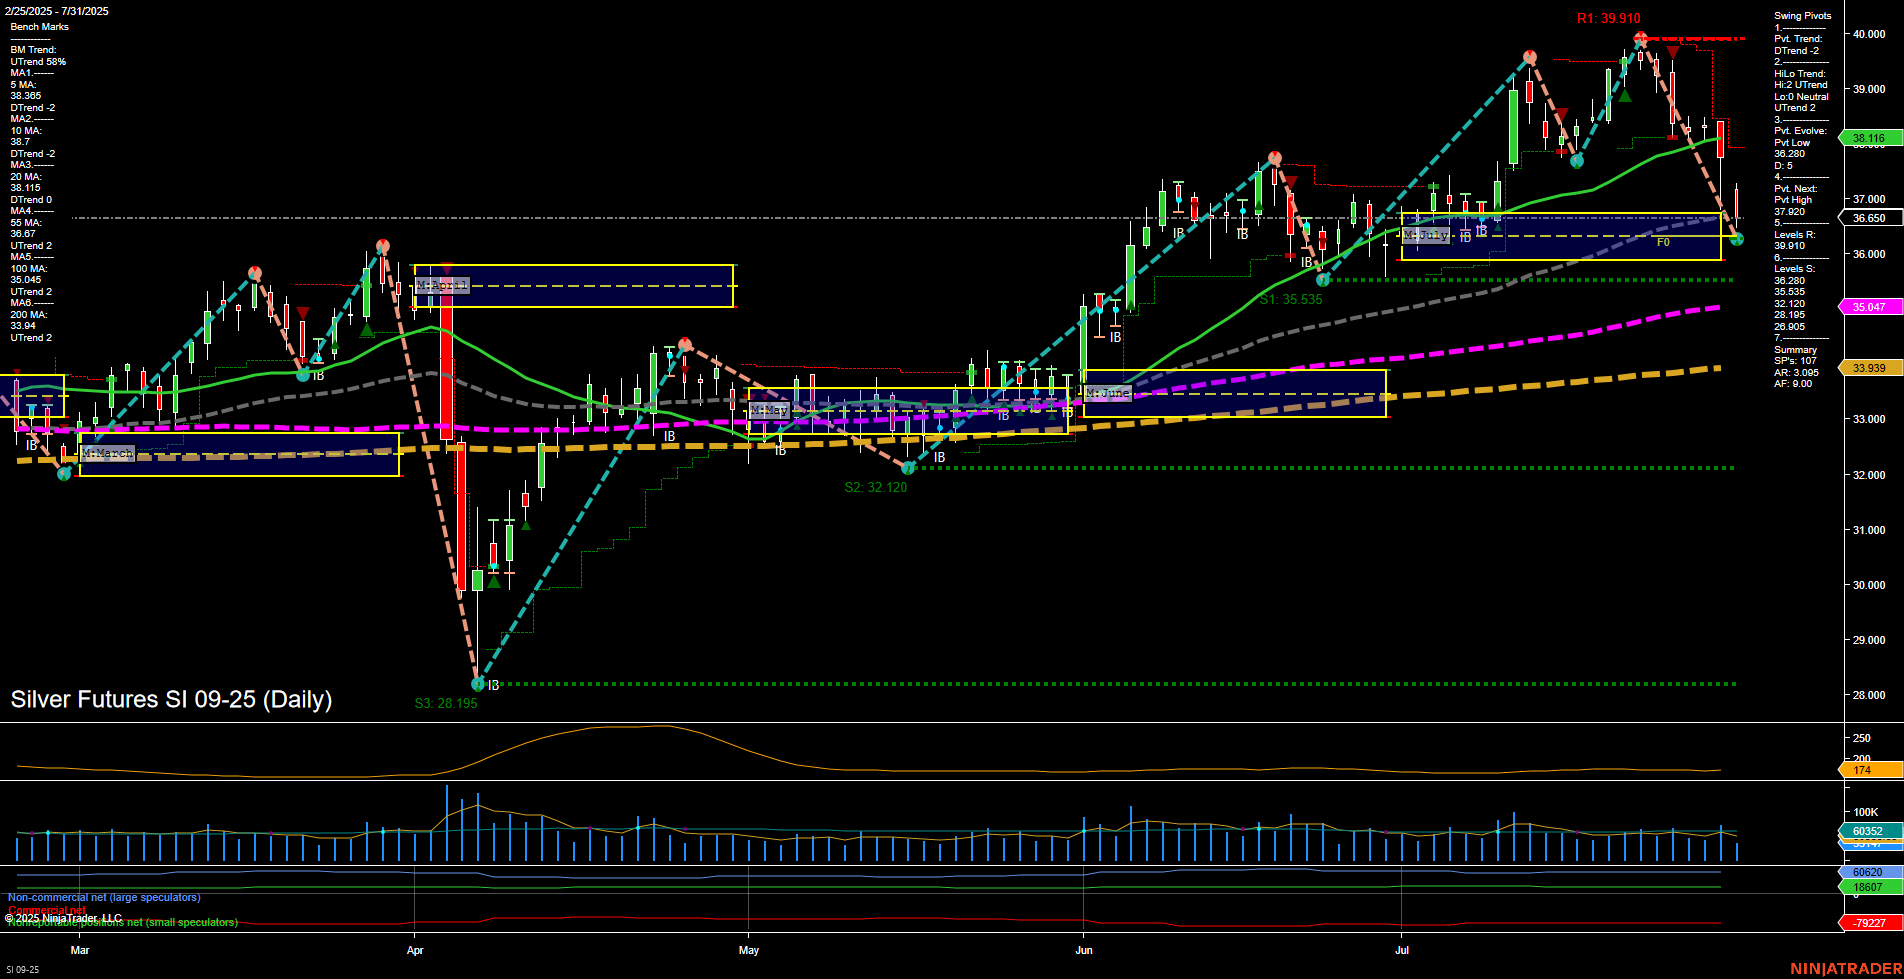Click the Apr label on time axis
This screenshot has width=1904, height=979.
[x=415, y=950]
